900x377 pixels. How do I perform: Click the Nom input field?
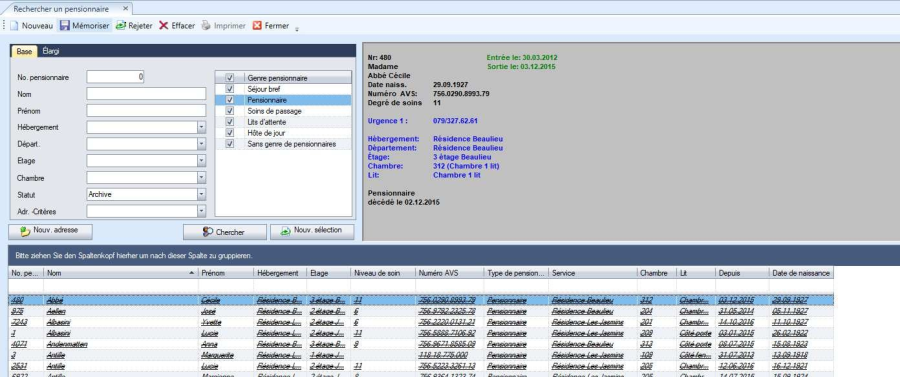click(146, 94)
